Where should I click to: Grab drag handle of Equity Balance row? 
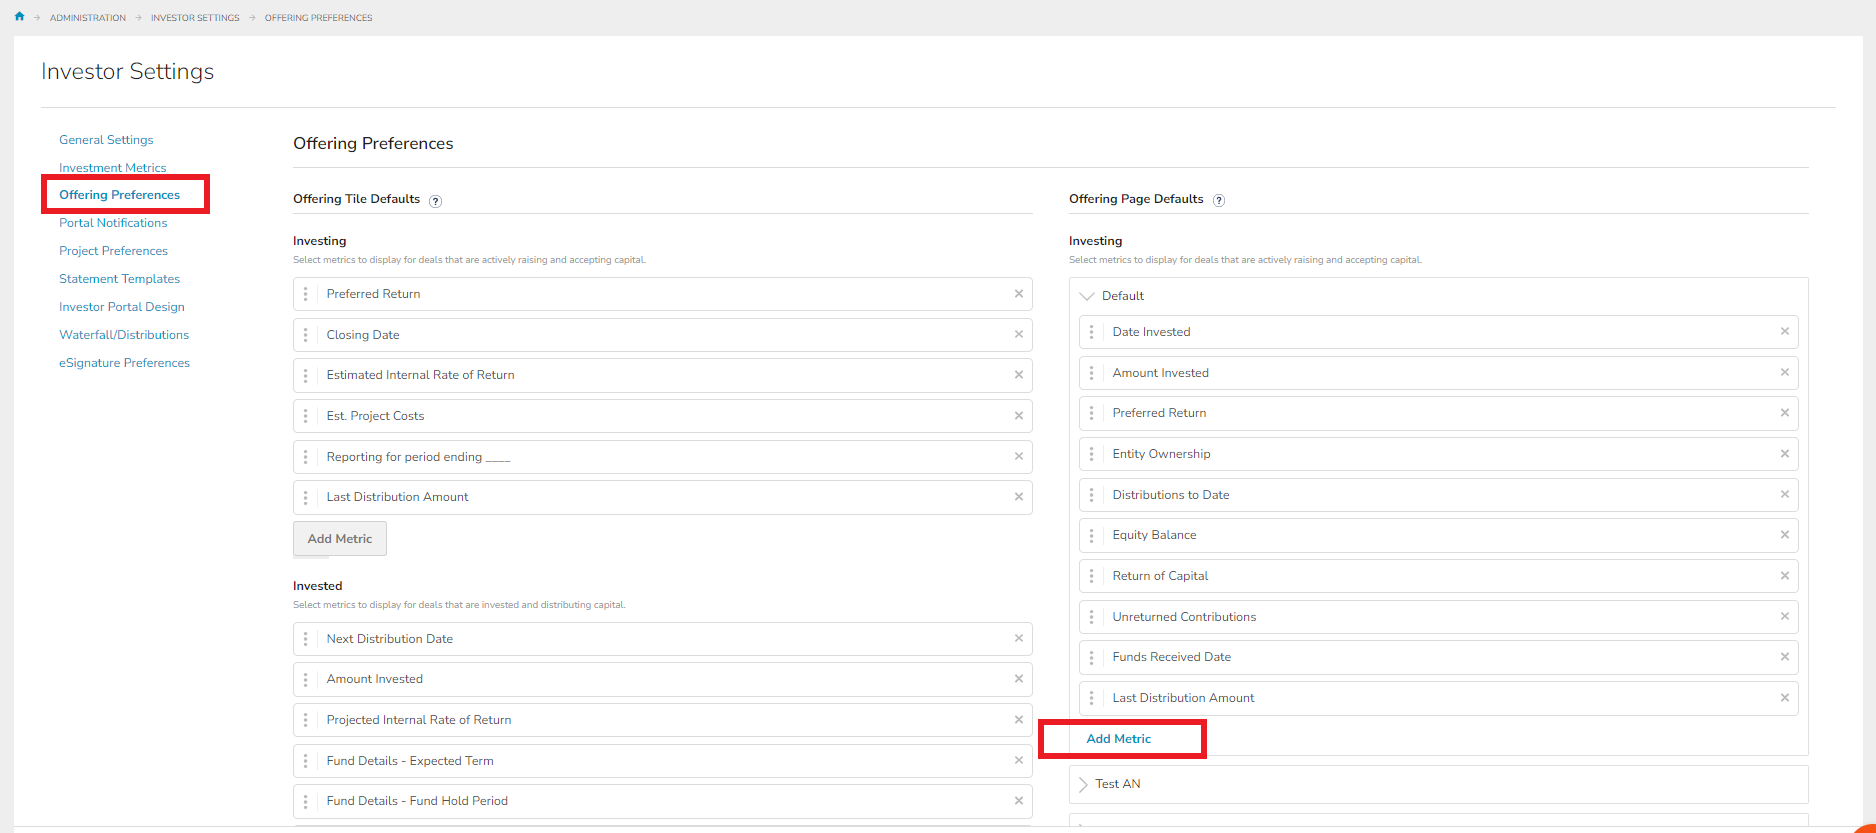coord(1092,535)
